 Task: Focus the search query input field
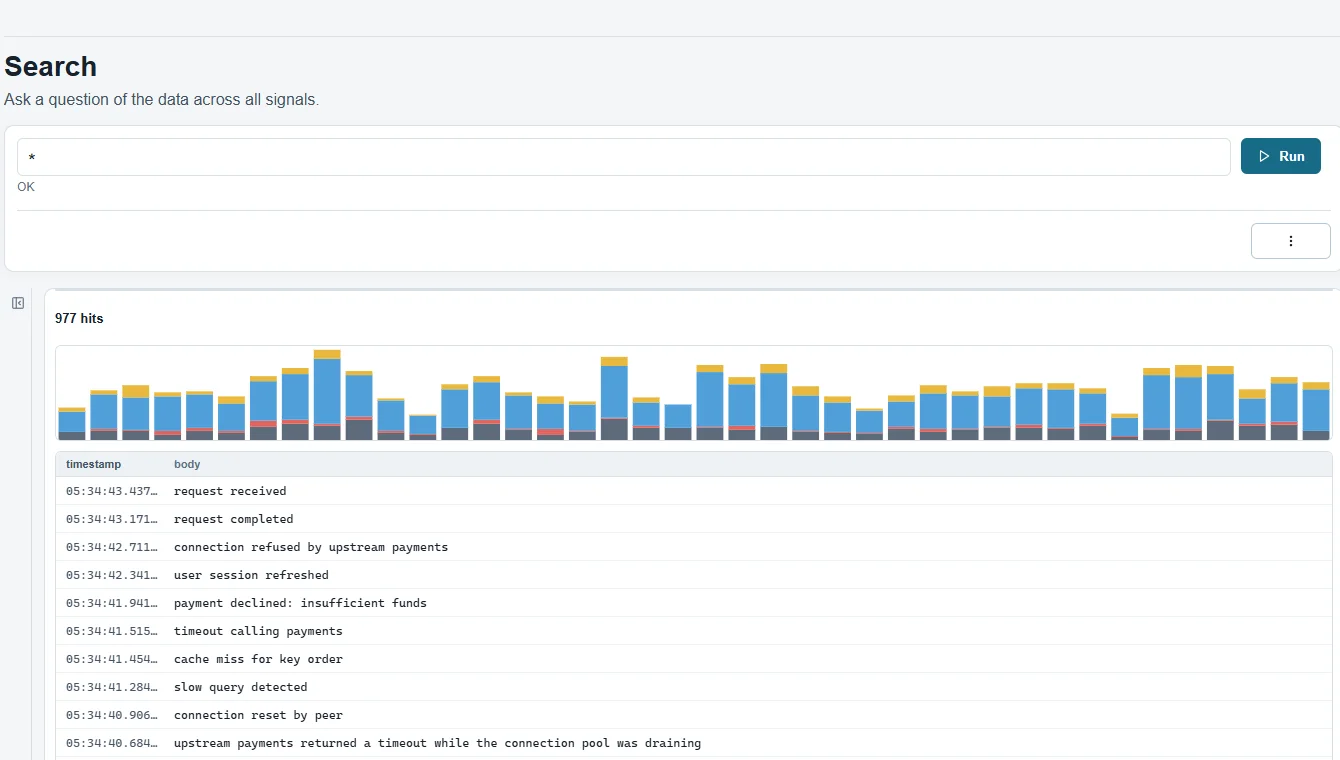(624, 157)
